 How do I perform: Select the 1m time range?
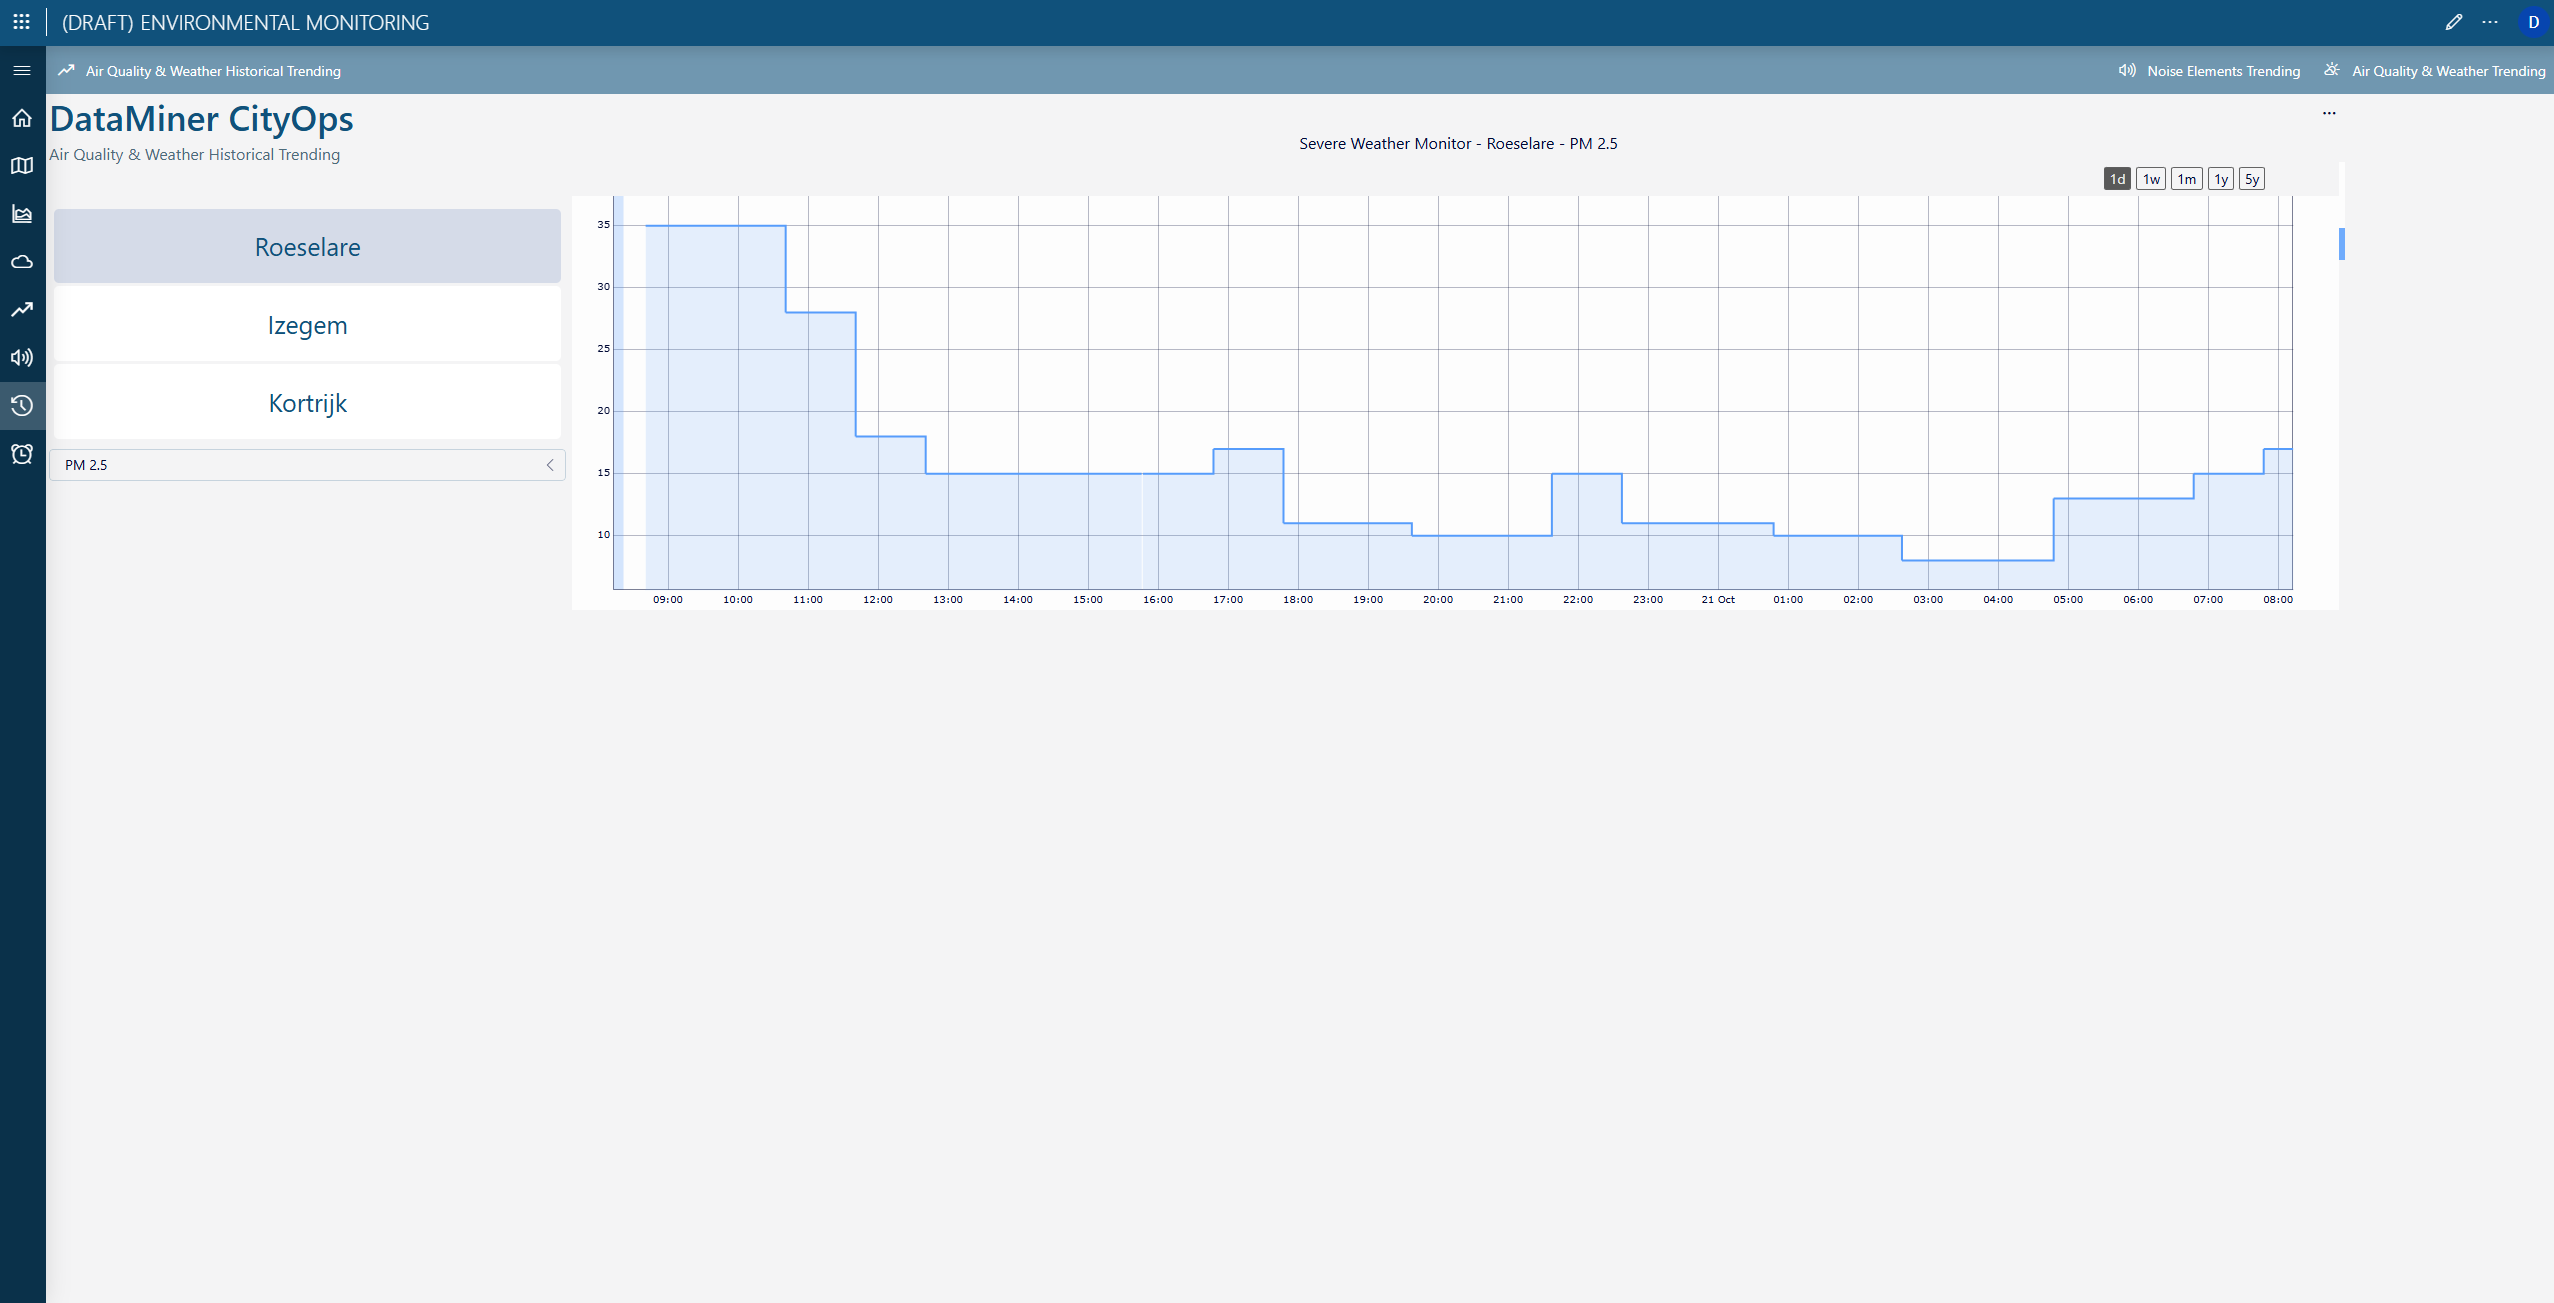[2186, 179]
